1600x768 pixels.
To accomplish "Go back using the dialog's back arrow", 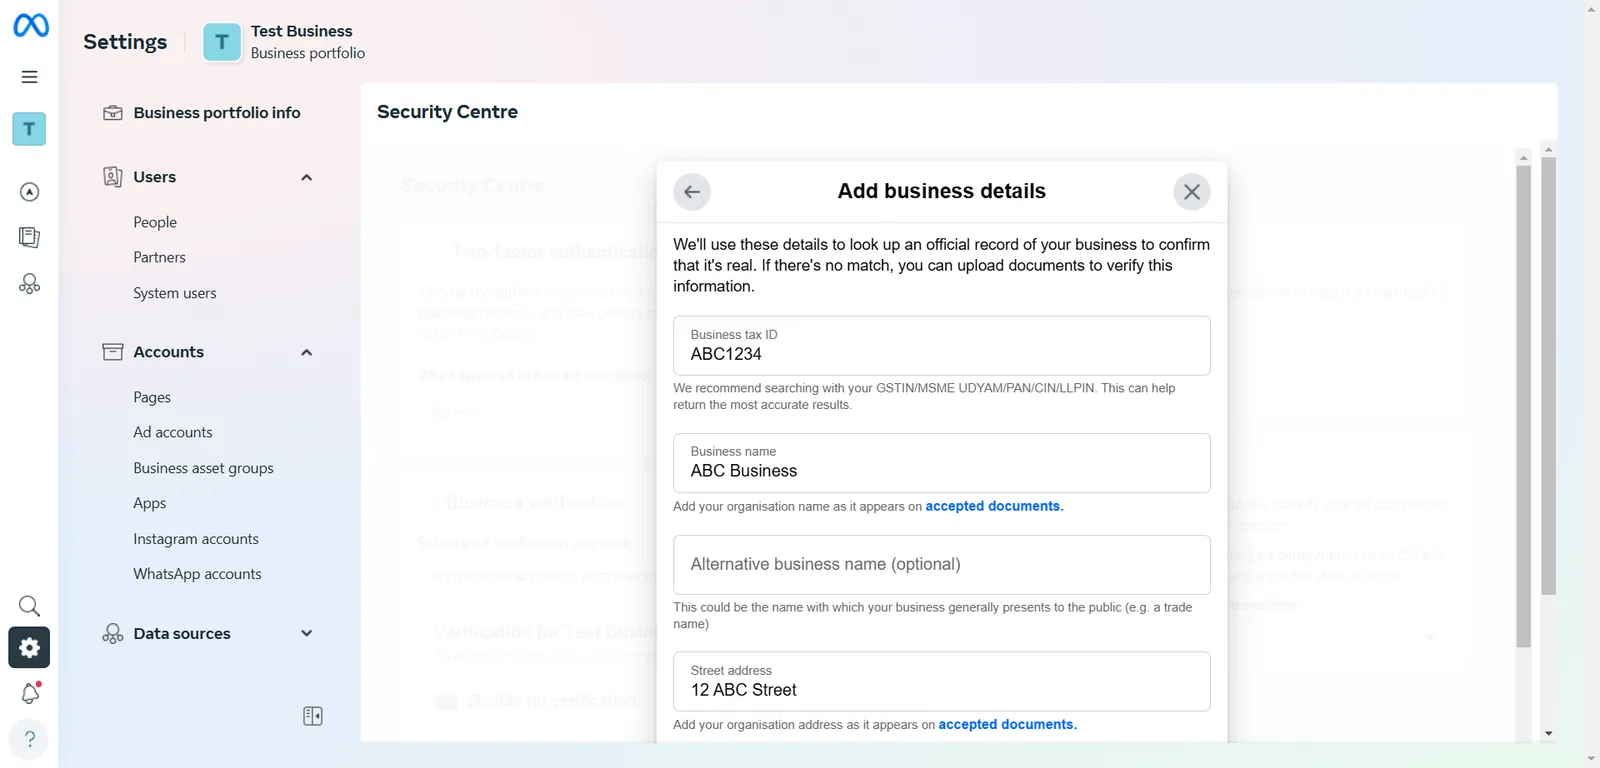I will (x=692, y=192).
